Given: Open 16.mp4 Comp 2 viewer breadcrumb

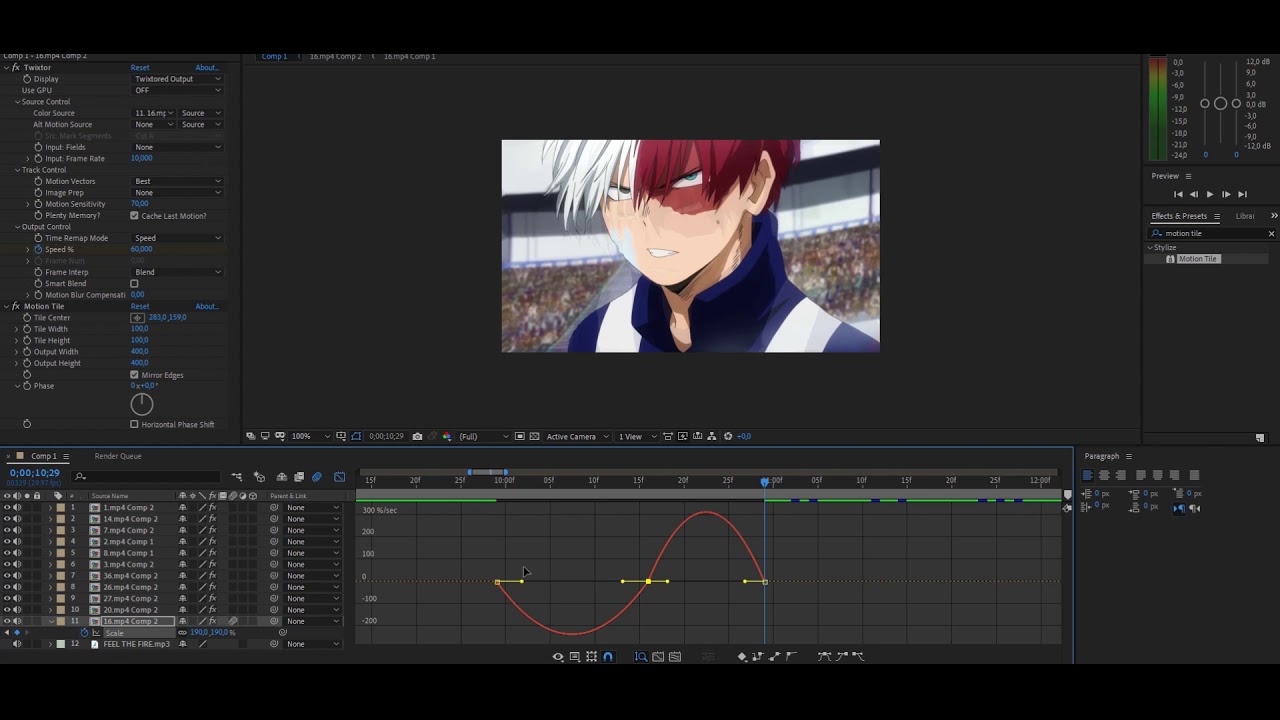Looking at the screenshot, I should [335, 56].
